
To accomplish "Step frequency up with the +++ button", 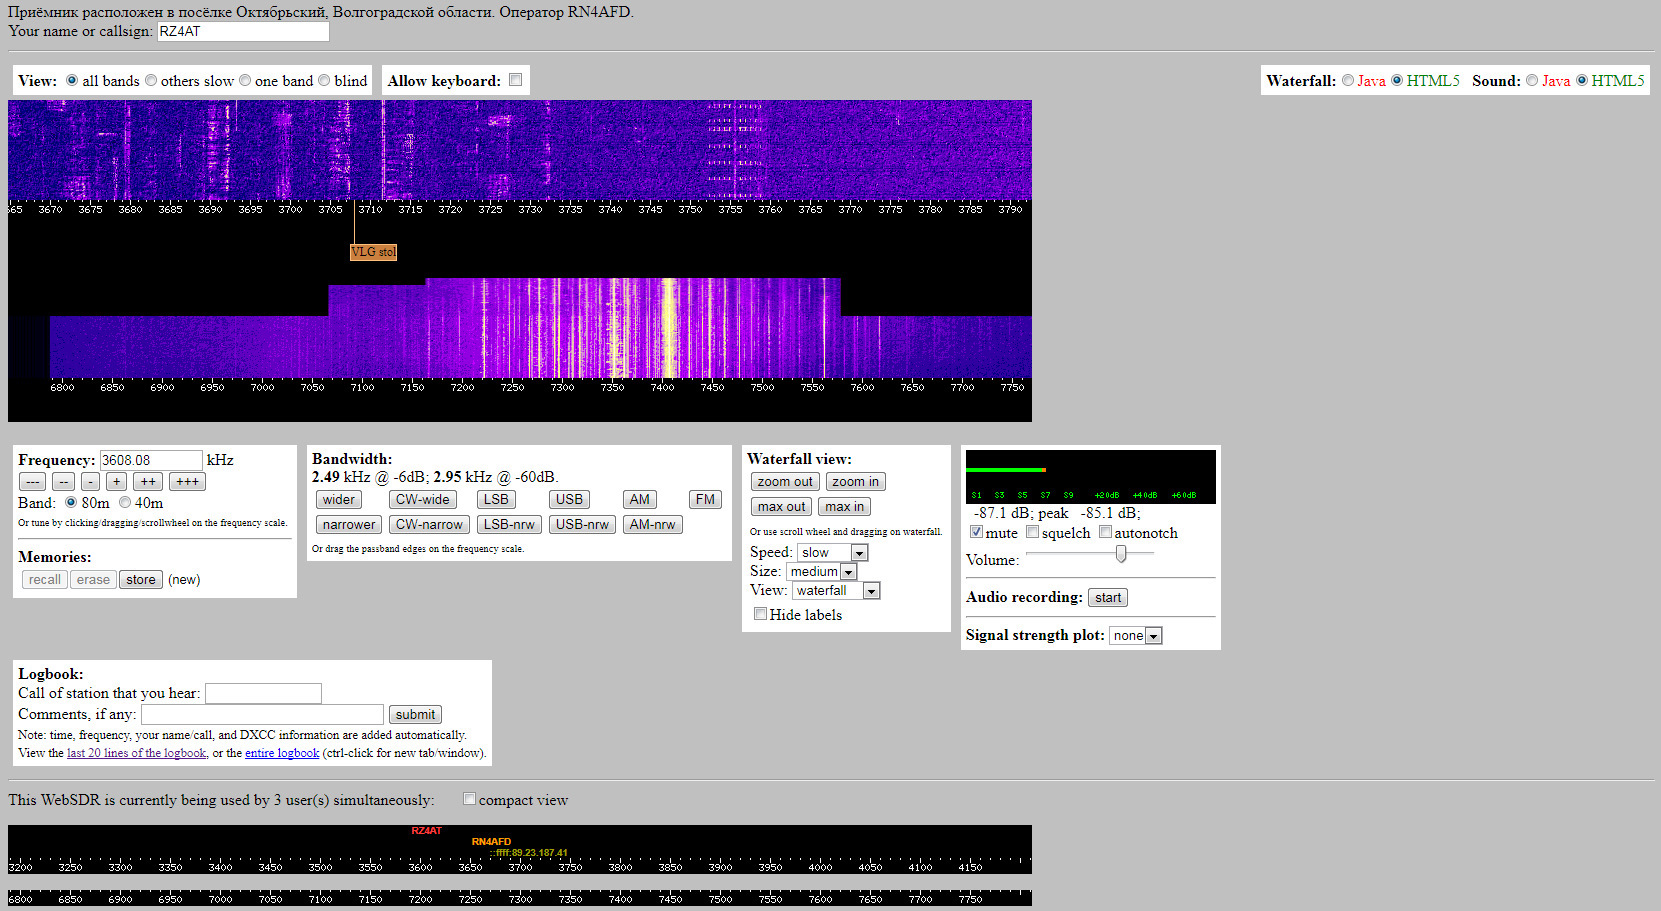I will [x=187, y=482].
